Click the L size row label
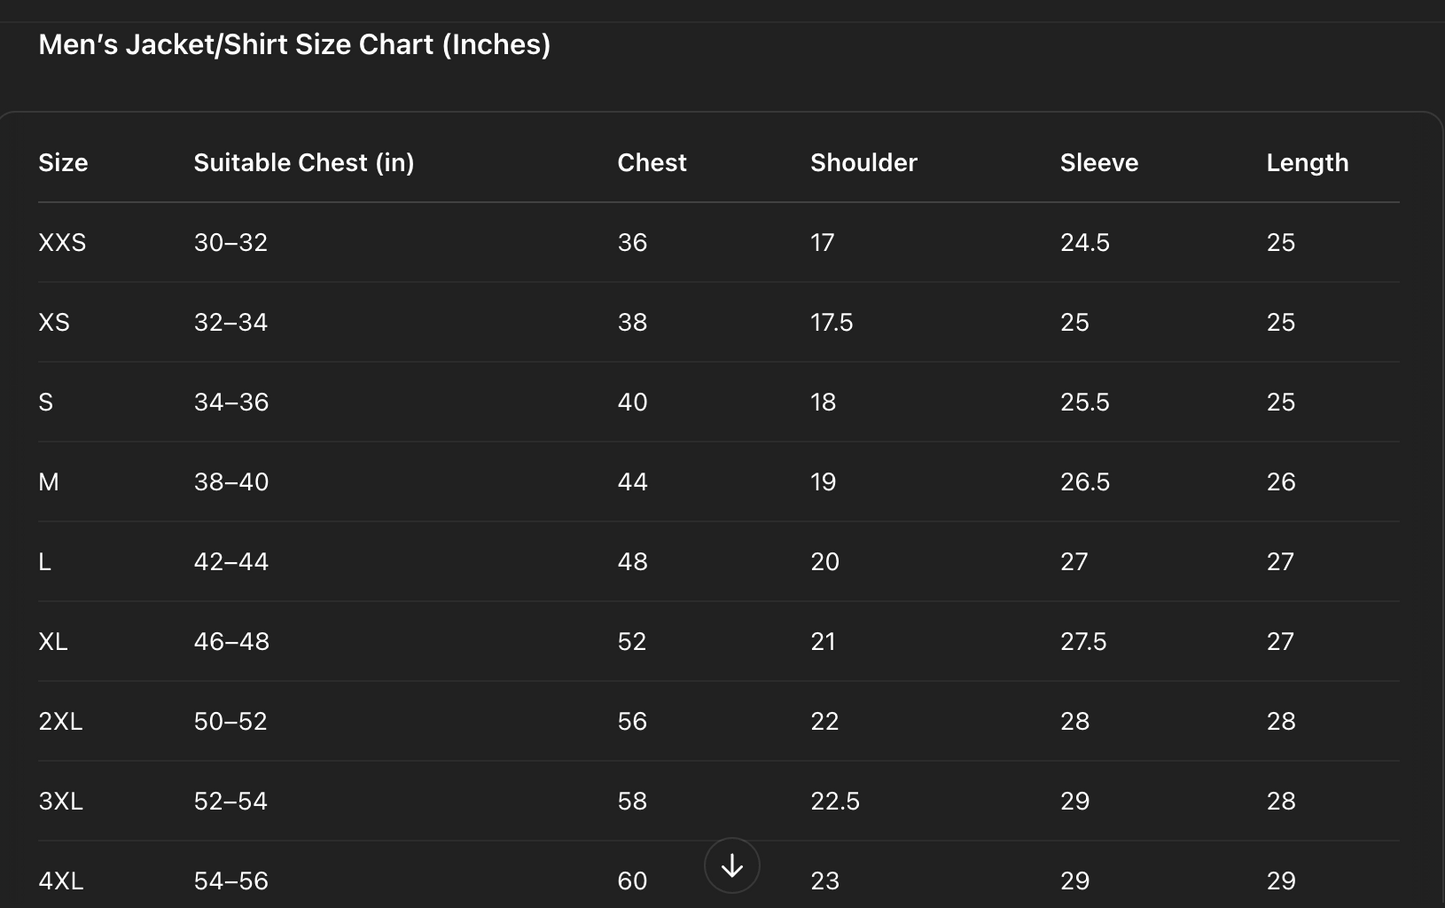 (x=45, y=562)
